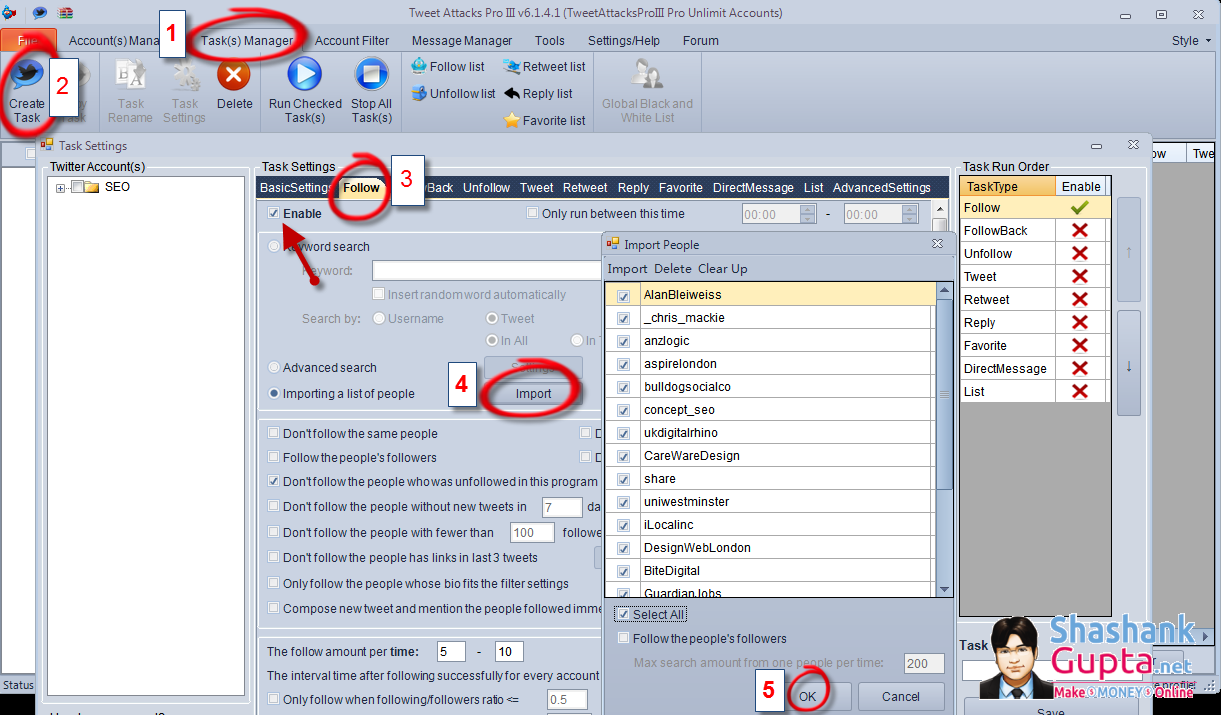Open the Settings/Help ribbon tab
The height and width of the screenshot is (715, 1221).
(624, 41)
